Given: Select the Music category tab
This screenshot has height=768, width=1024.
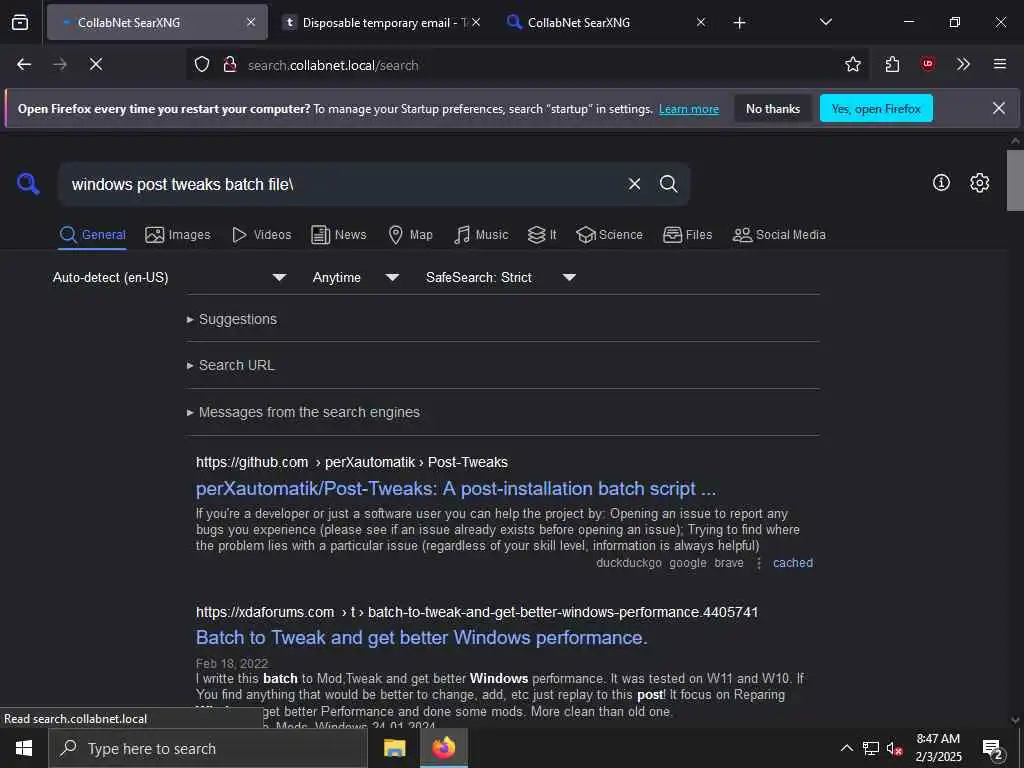Looking at the screenshot, I should tap(481, 235).
